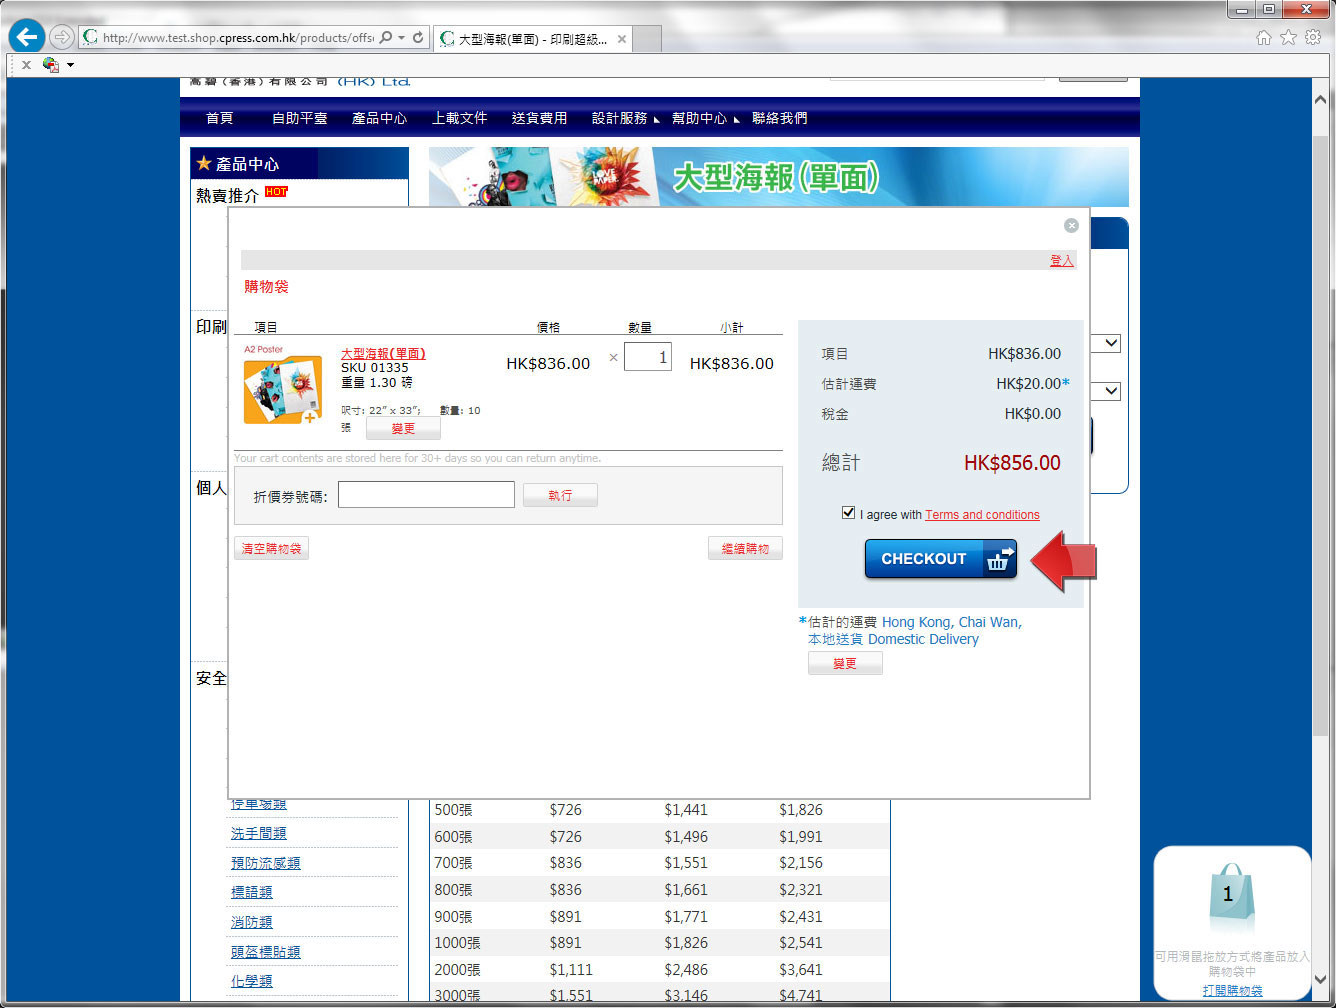Viewport: 1336px width, 1008px height.
Task: Click the 折價券號碼 coupon code input field
Action: coord(426,495)
